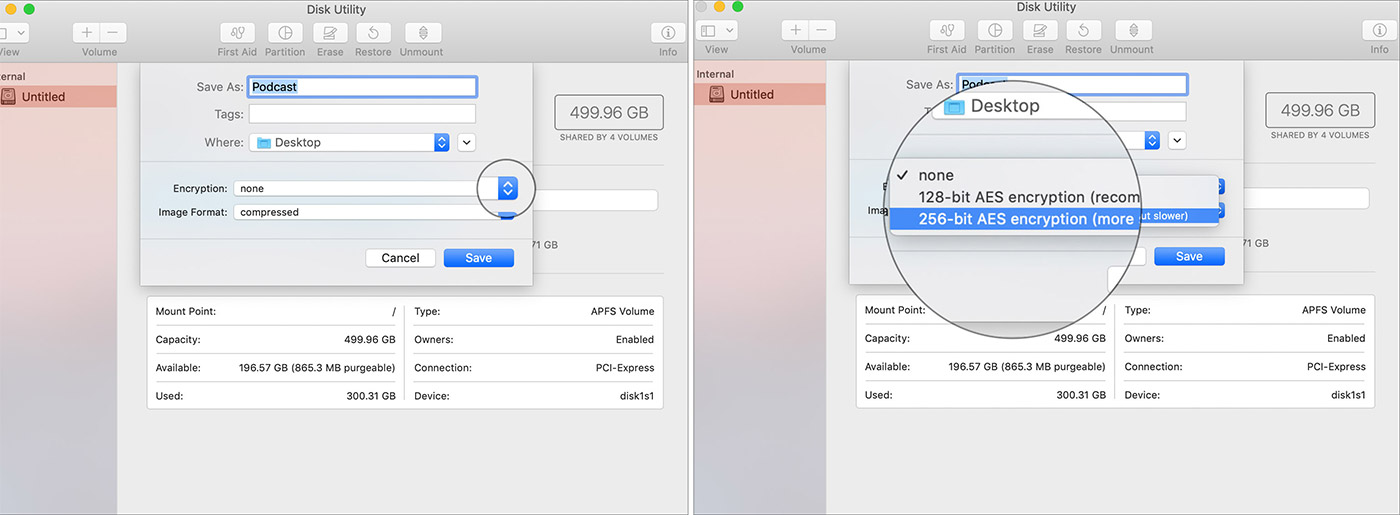Image resolution: width=1400 pixels, height=515 pixels.
Task: Click 'Mount Point:' label in right window
Action: pos(895,310)
